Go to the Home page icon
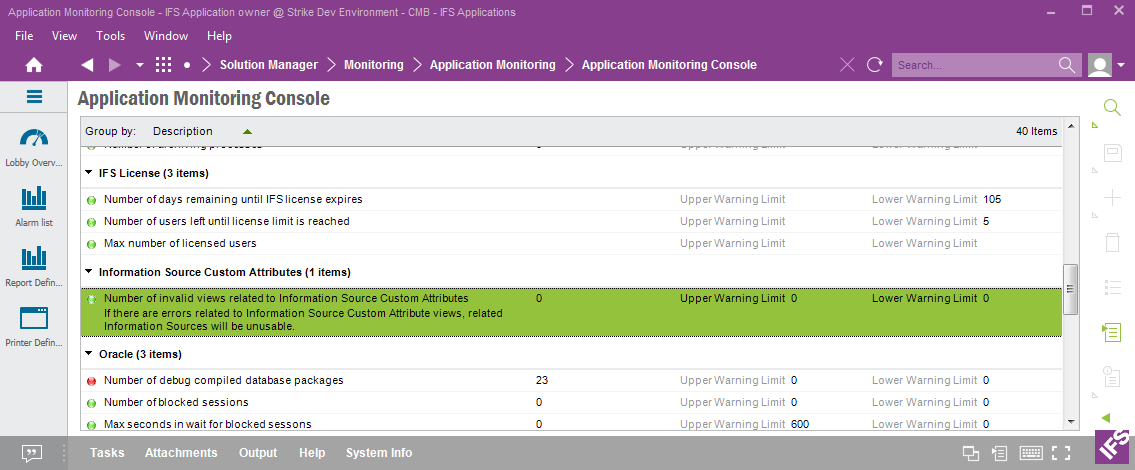Image resolution: width=1135 pixels, height=470 pixels. coord(33,65)
